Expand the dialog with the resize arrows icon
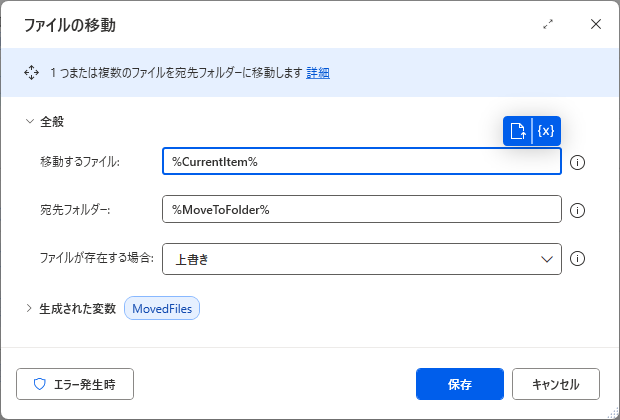 pos(548,24)
